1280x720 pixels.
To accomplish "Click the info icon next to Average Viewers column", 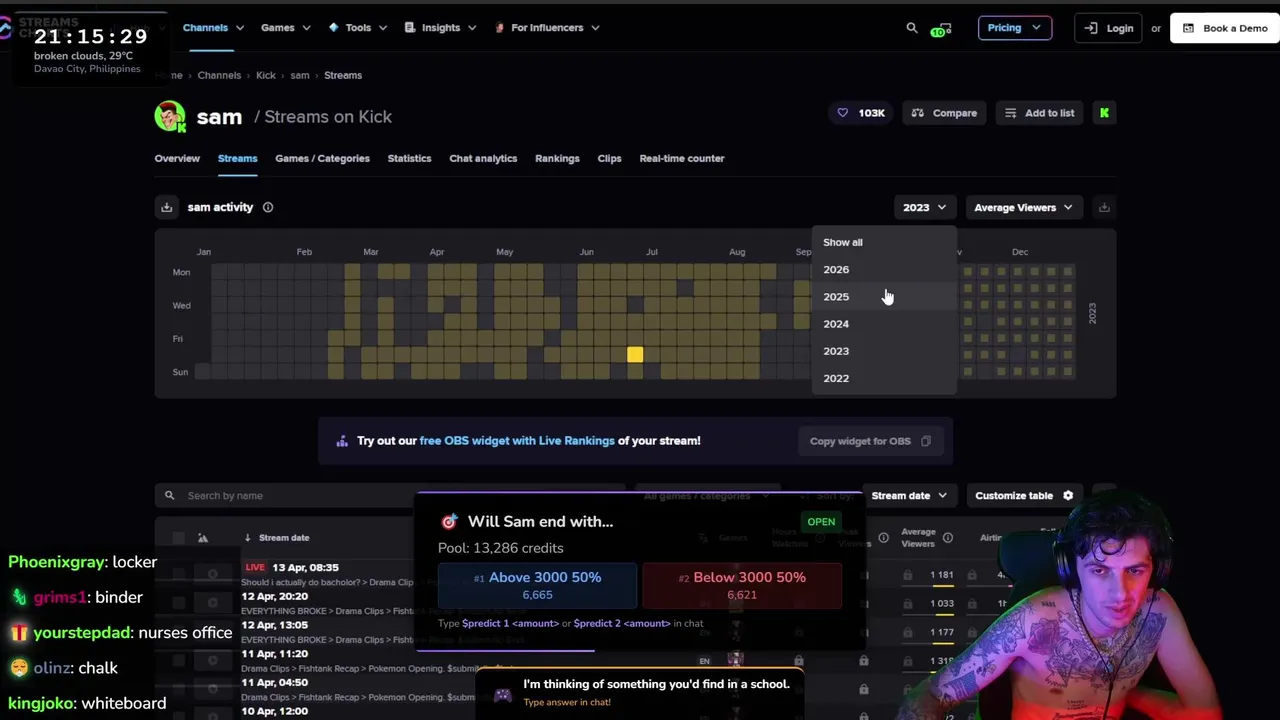I will [947, 538].
